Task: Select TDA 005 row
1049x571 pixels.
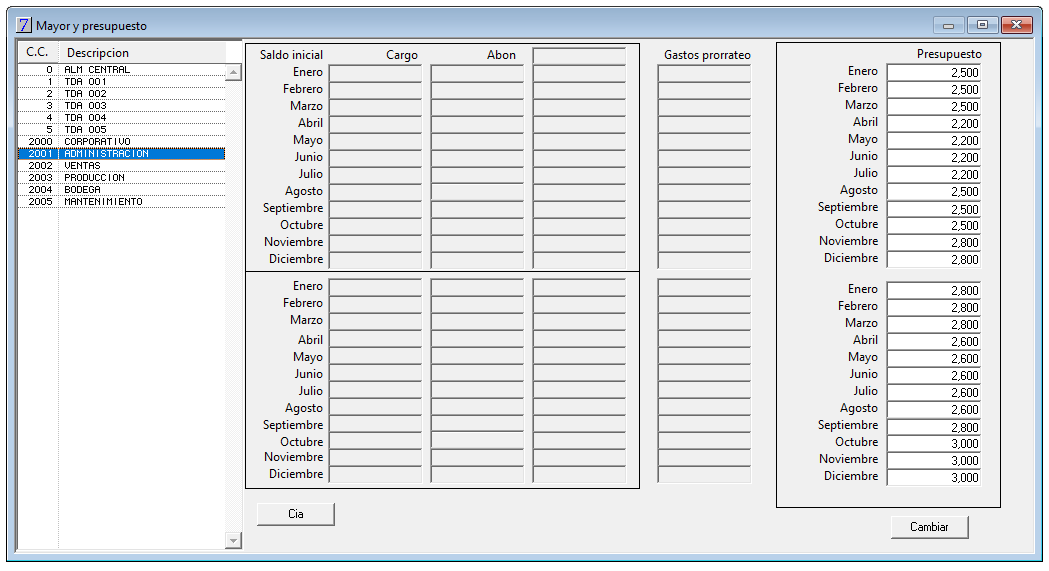Action: point(121,130)
